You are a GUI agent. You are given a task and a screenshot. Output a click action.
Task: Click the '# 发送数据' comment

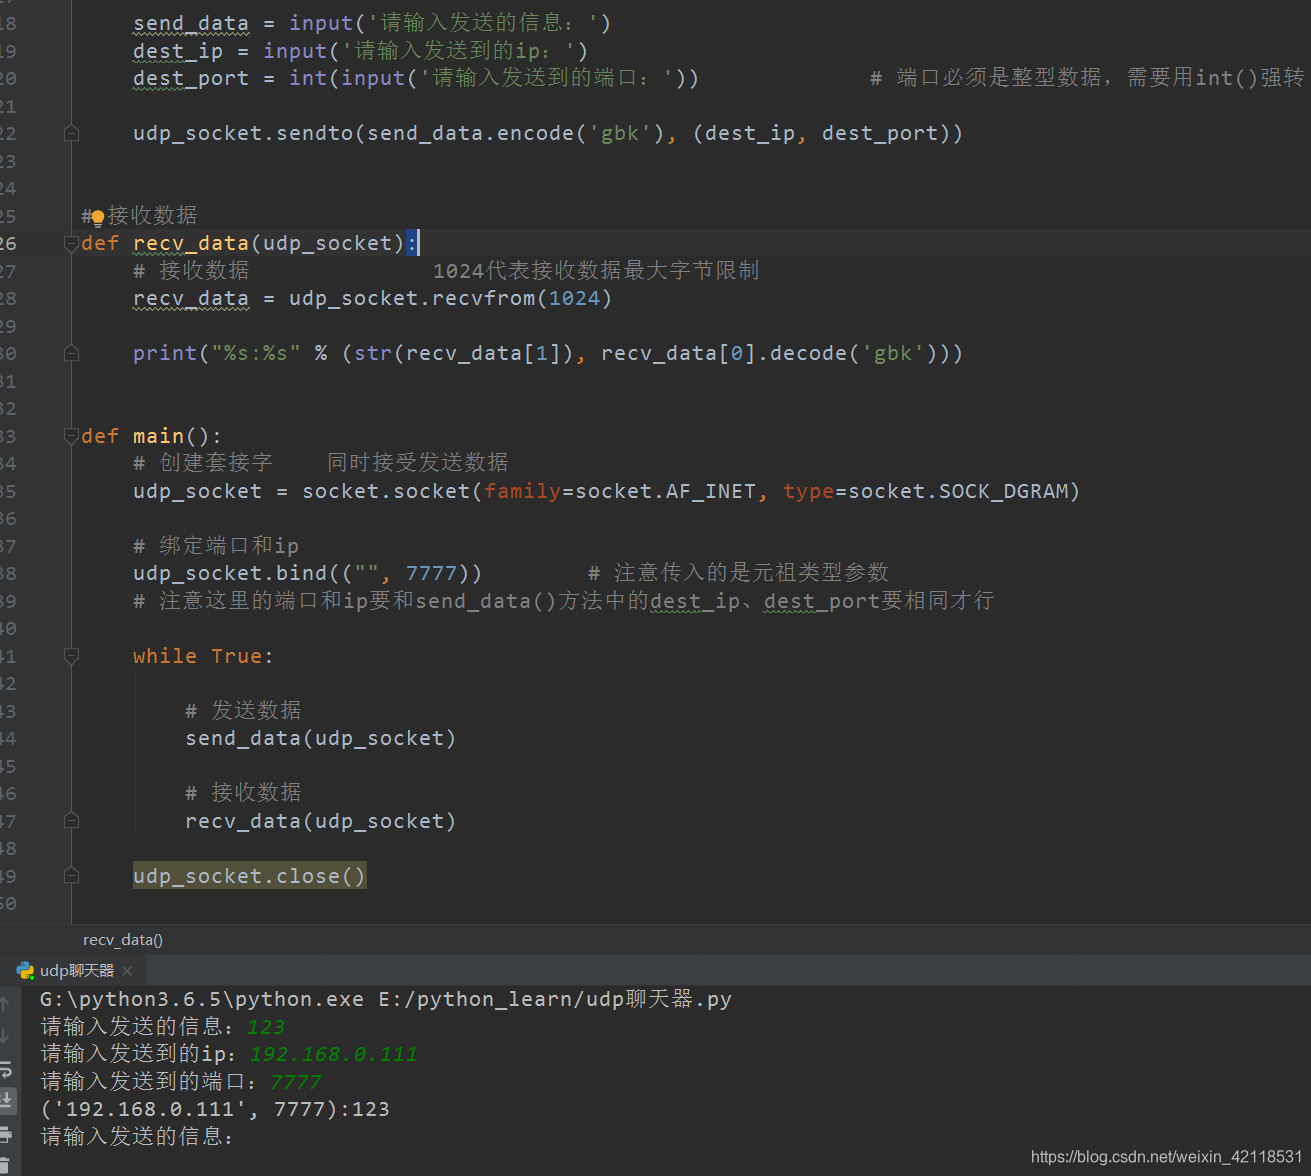coord(243,710)
